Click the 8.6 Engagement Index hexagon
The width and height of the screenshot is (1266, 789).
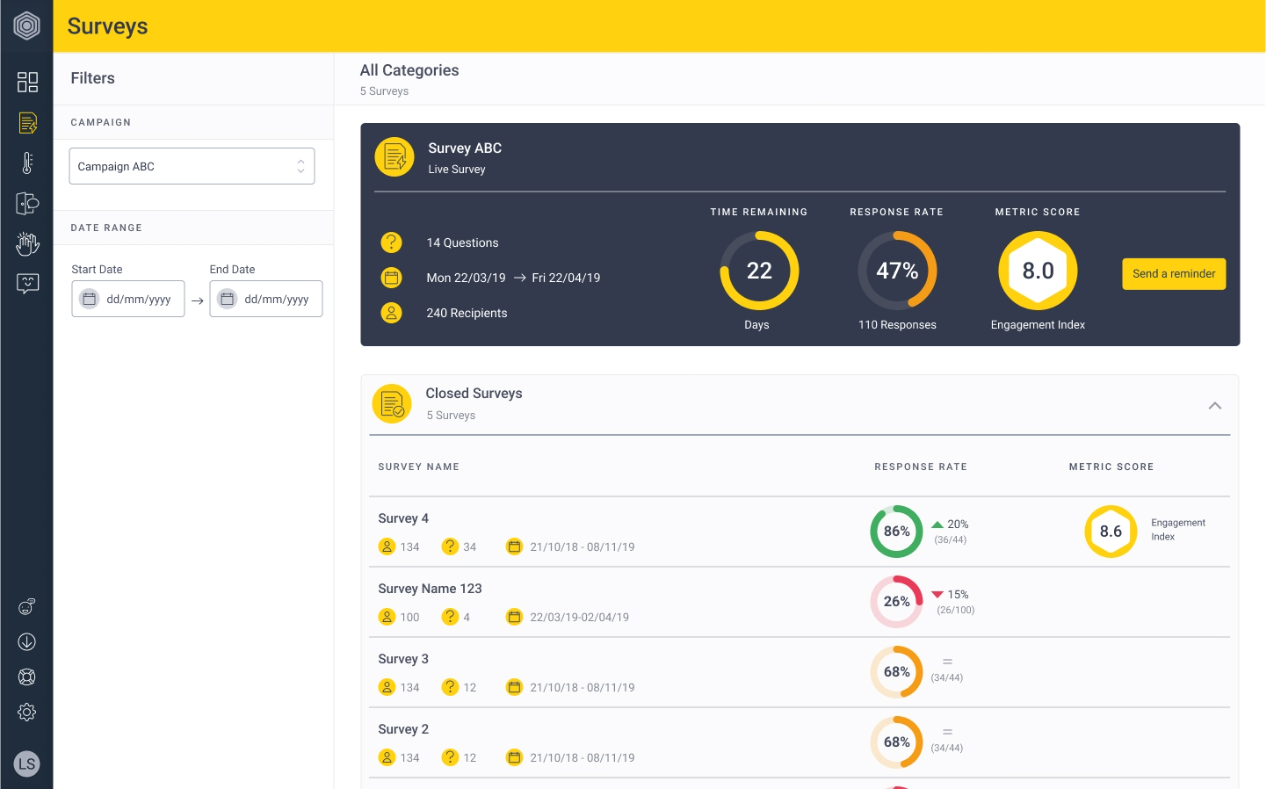click(1111, 532)
